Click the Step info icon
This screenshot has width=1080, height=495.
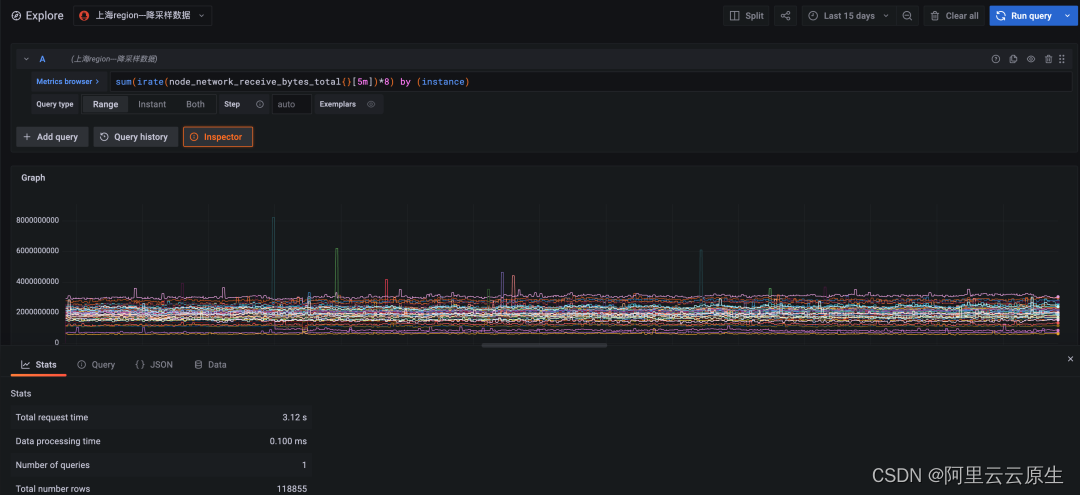(x=260, y=104)
